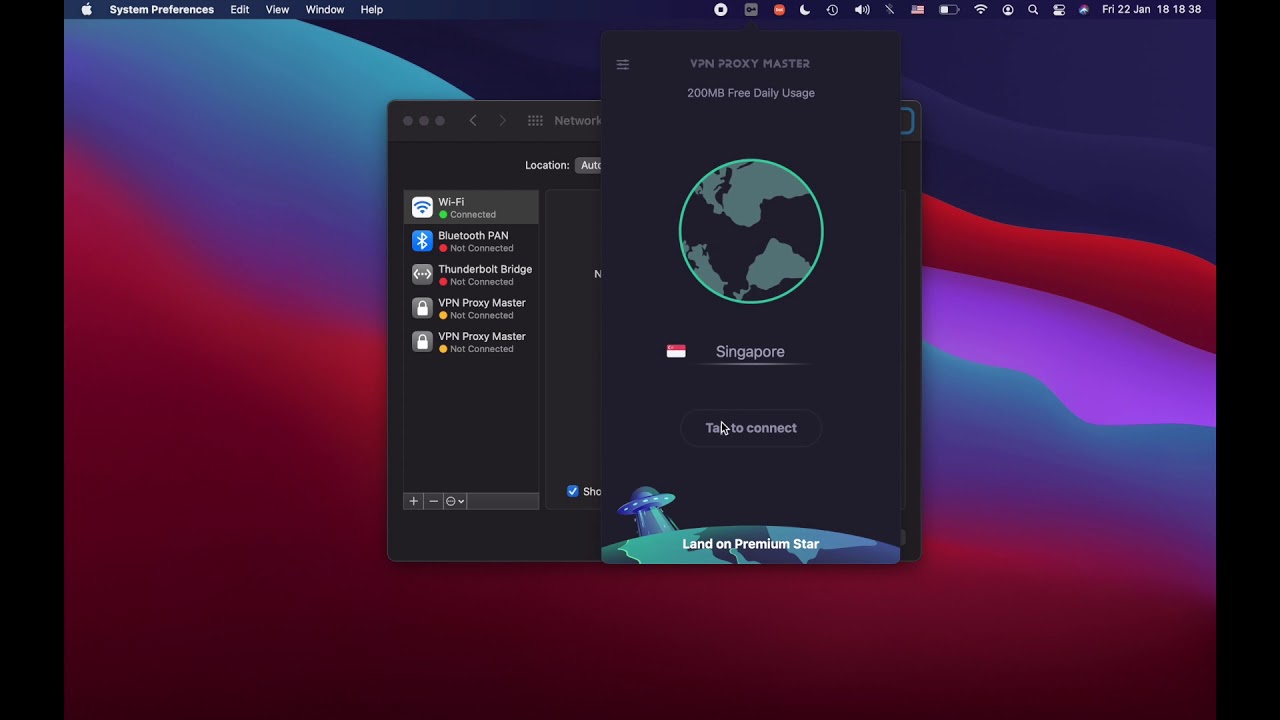Open Land on Premium Star banner
This screenshot has height=720, width=1280.
pyautogui.click(x=750, y=544)
